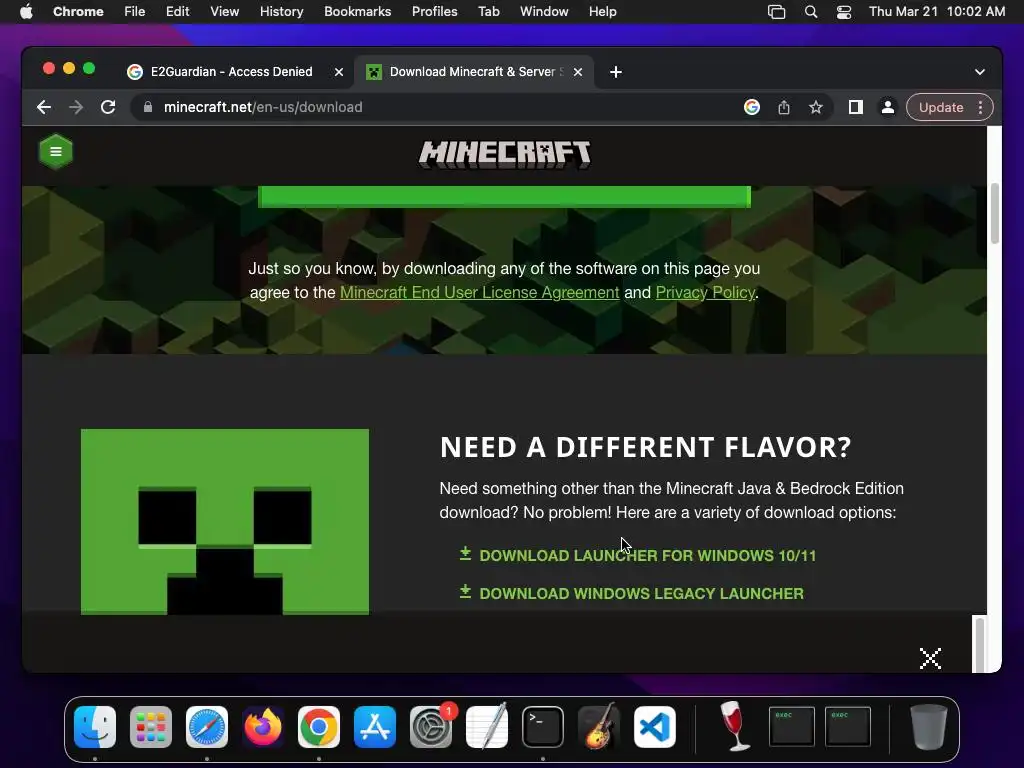Image resolution: width=1024 pixels, height=768 pixels.
Task: Open the View menu
Action: [224, 12]
